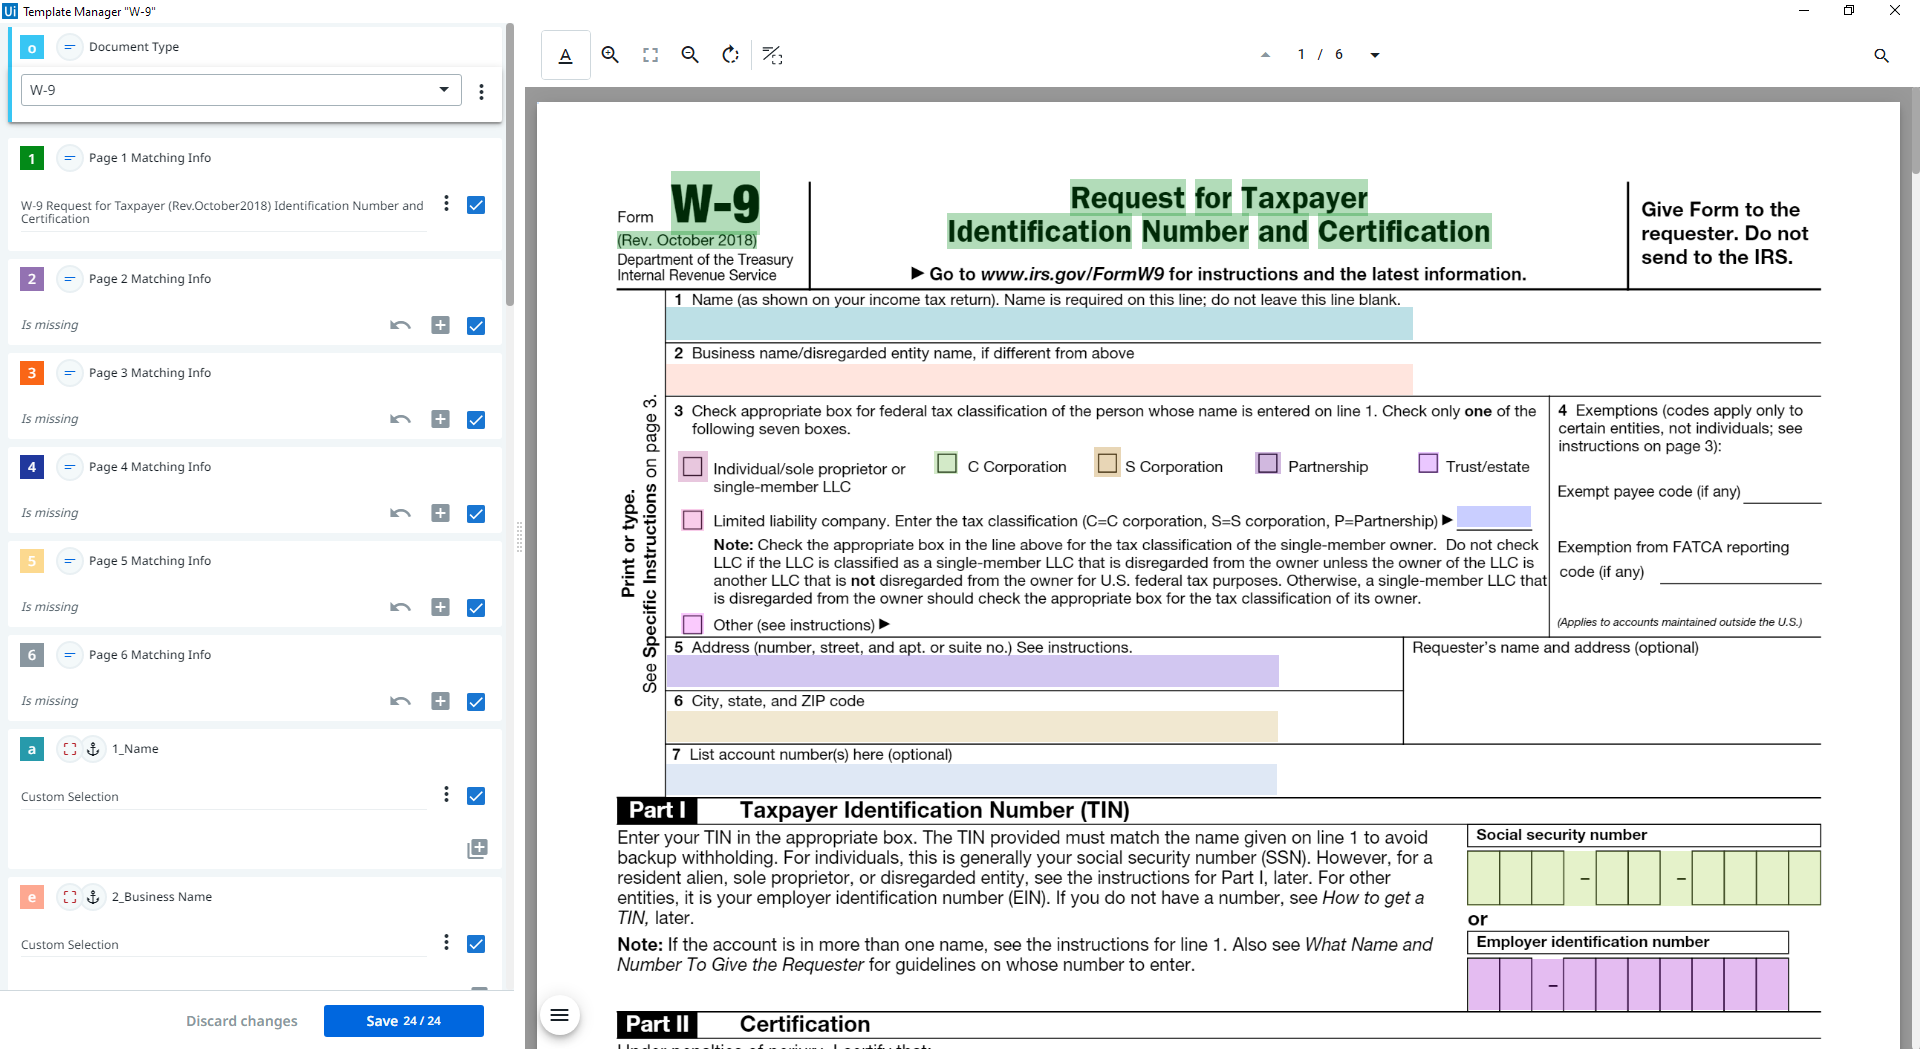Save the template with 24/24 fields

click(x=403, y=1020)
